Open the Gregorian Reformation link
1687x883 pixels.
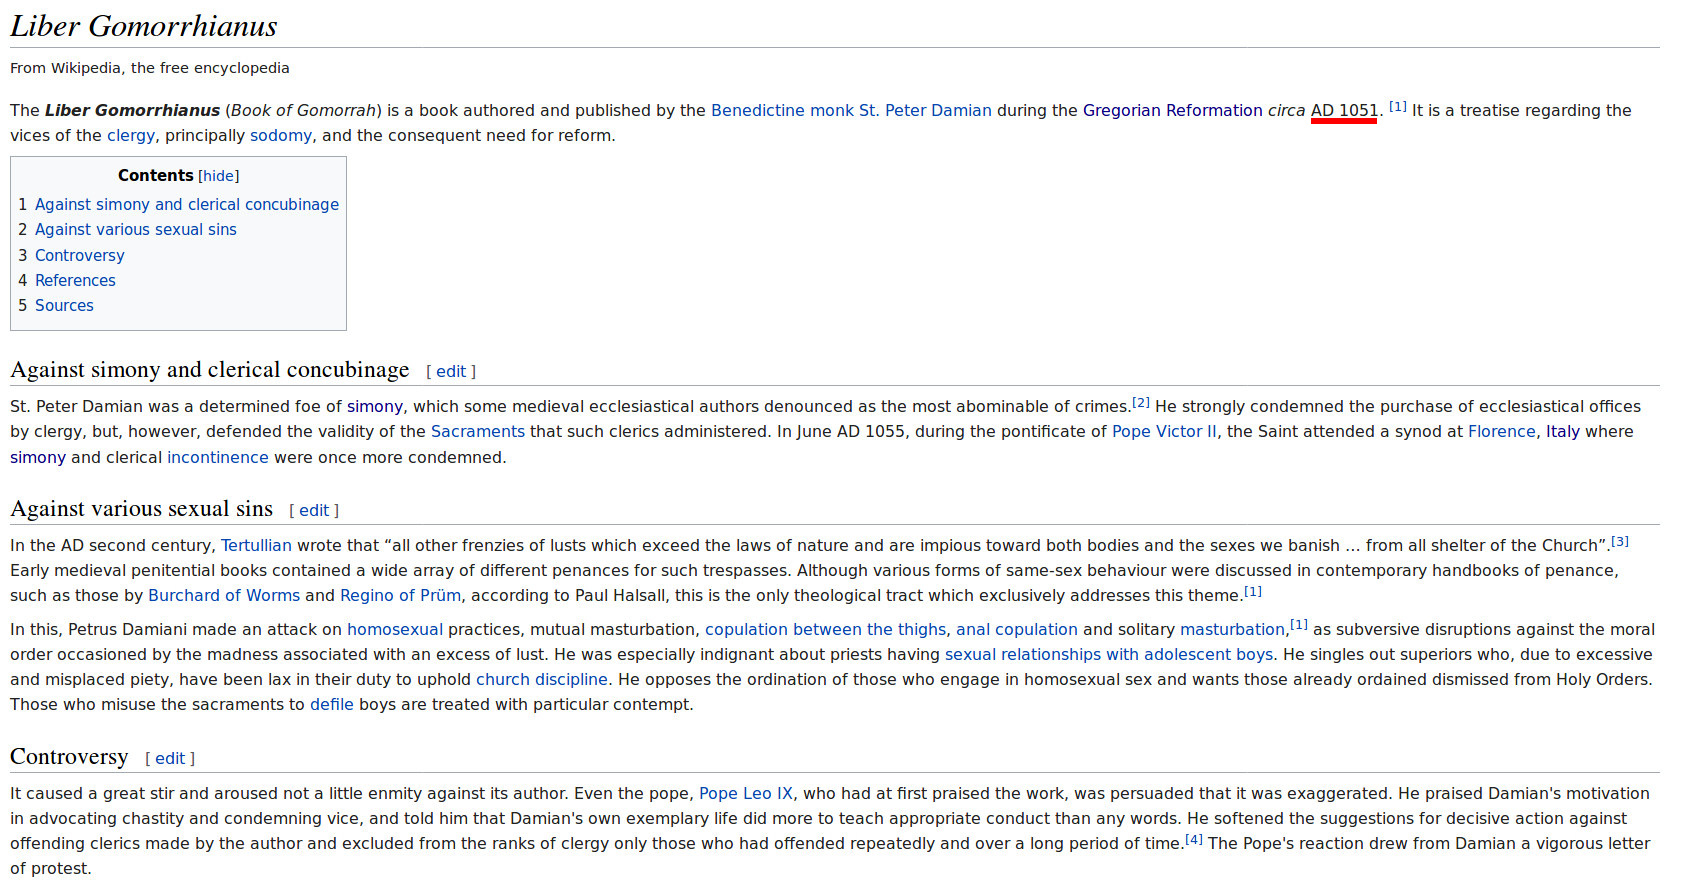(1173, 110)
